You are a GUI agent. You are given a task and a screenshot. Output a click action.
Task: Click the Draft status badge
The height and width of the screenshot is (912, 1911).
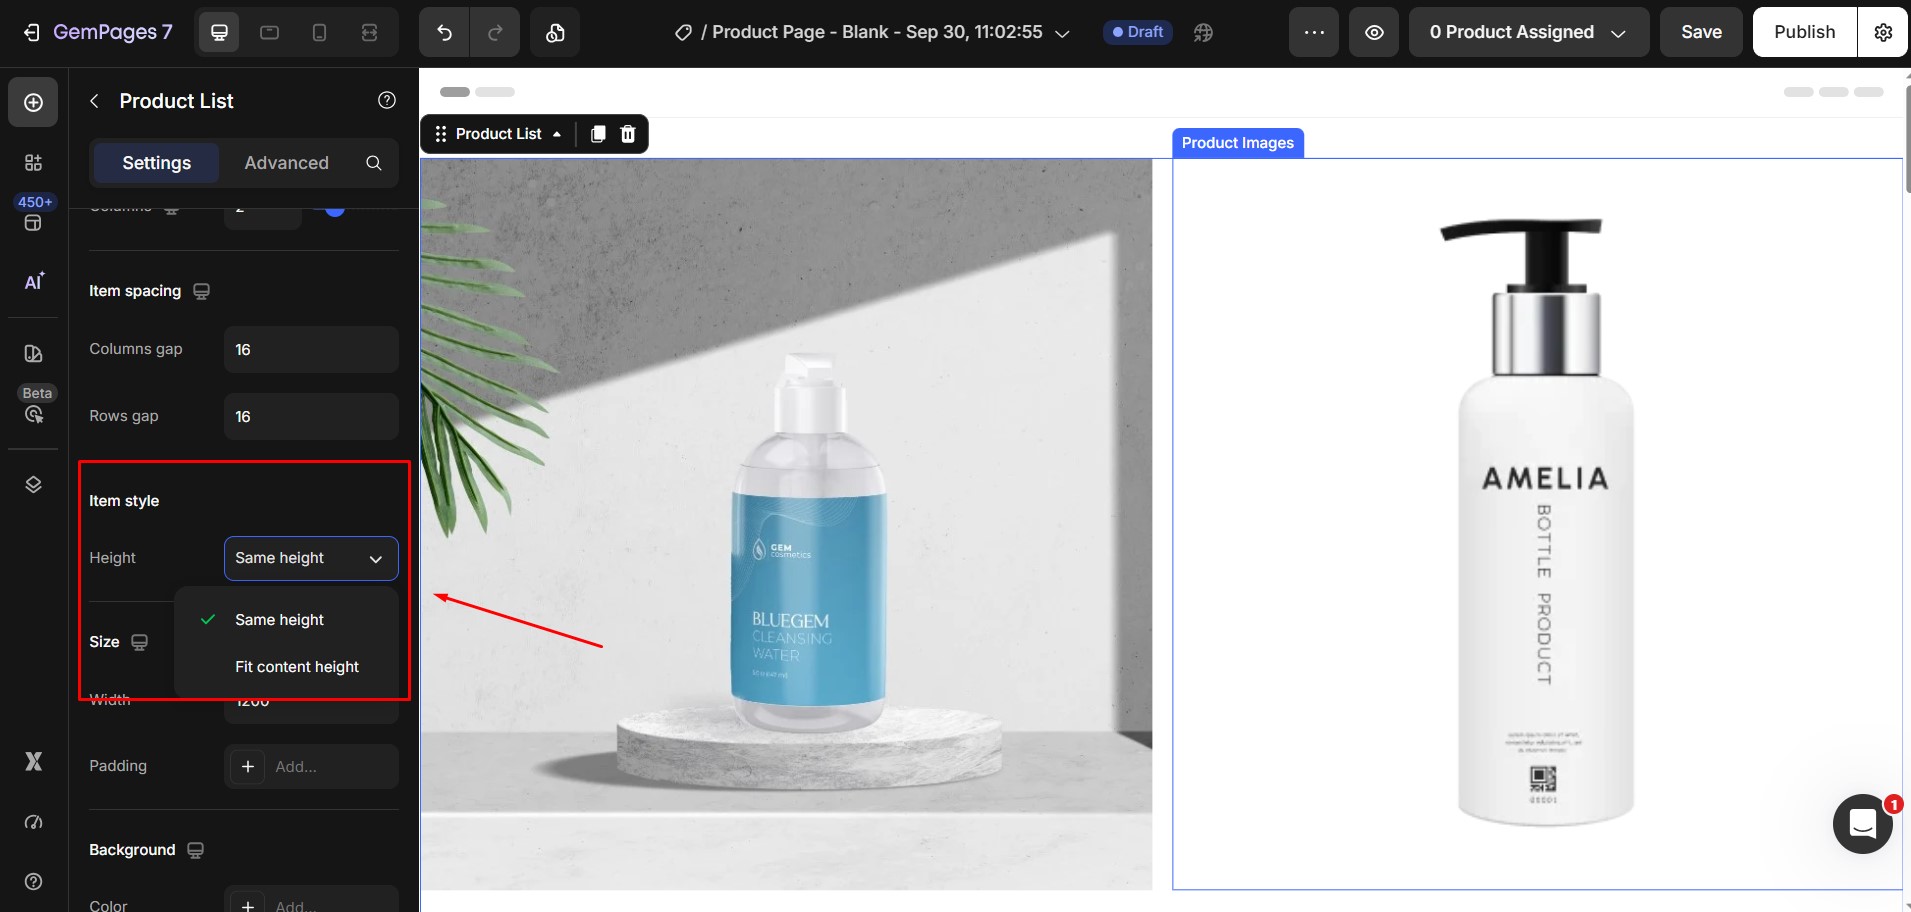click(1138, 32)
